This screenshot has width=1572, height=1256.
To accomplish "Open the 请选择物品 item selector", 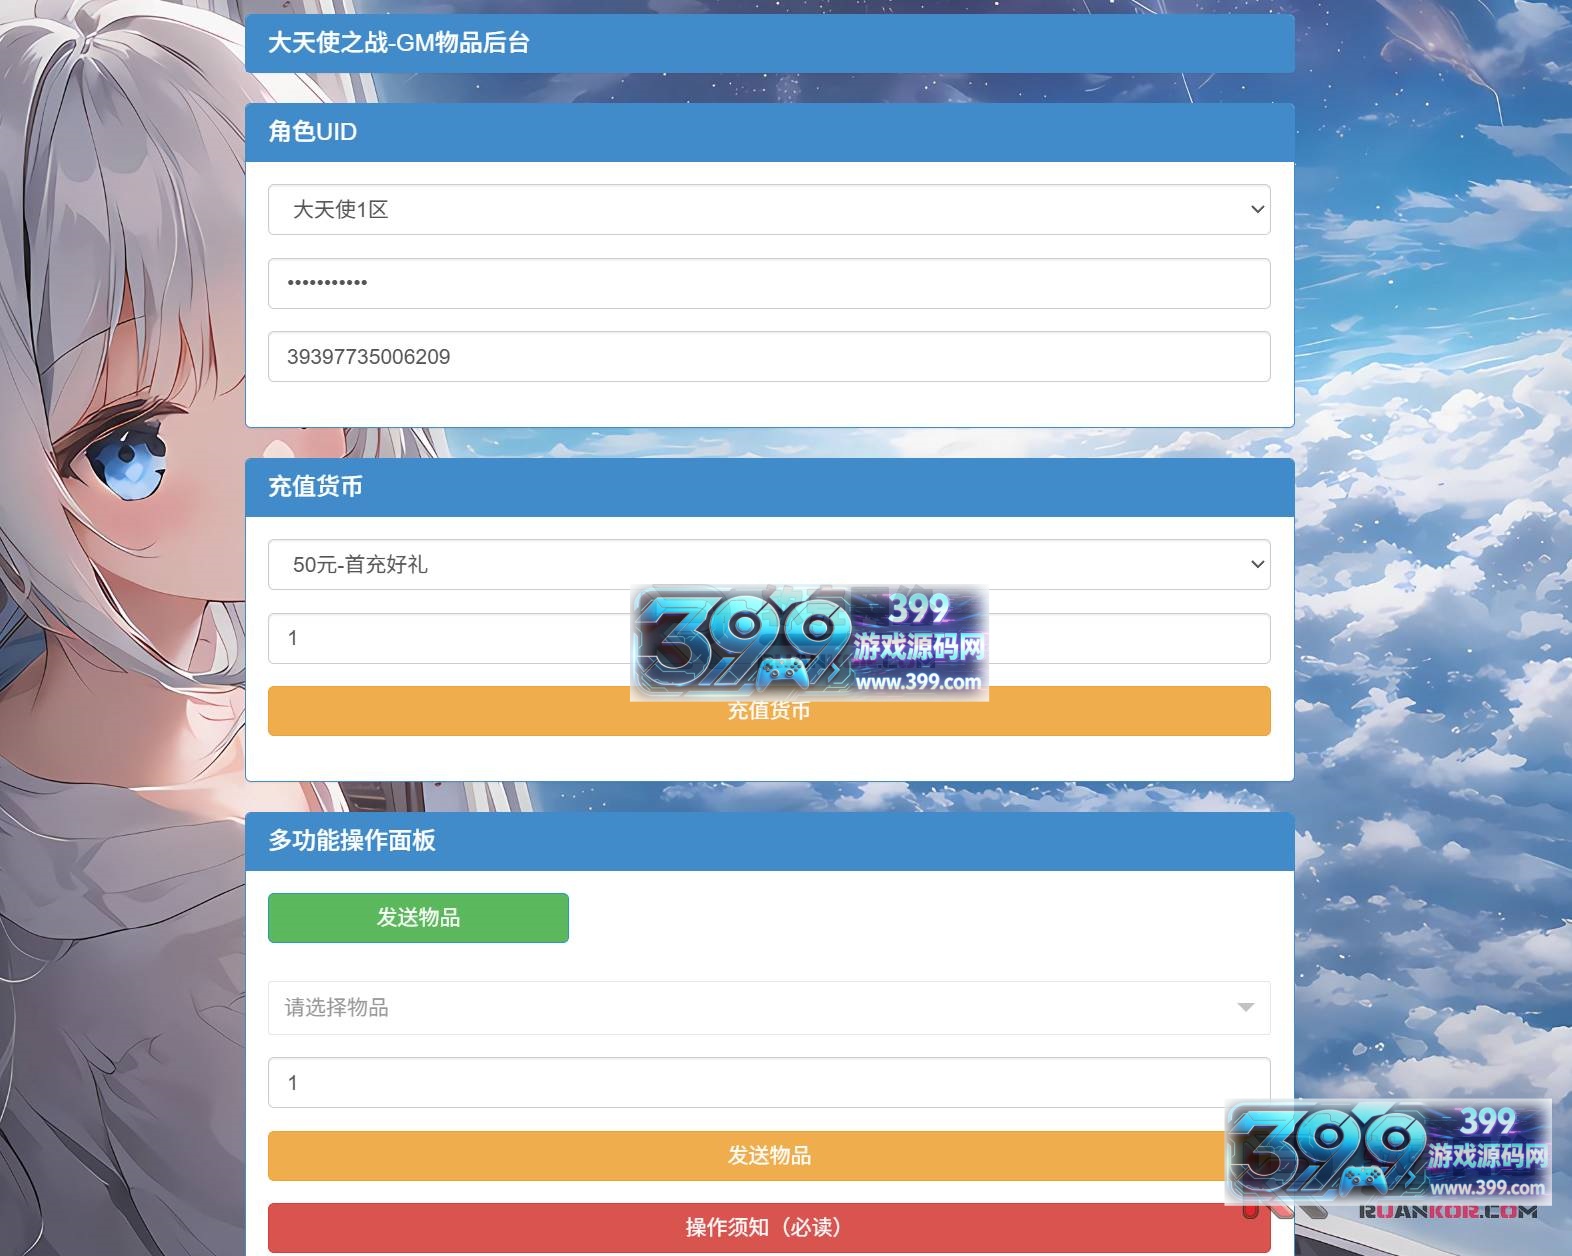I will click(x=769, y=1008).
